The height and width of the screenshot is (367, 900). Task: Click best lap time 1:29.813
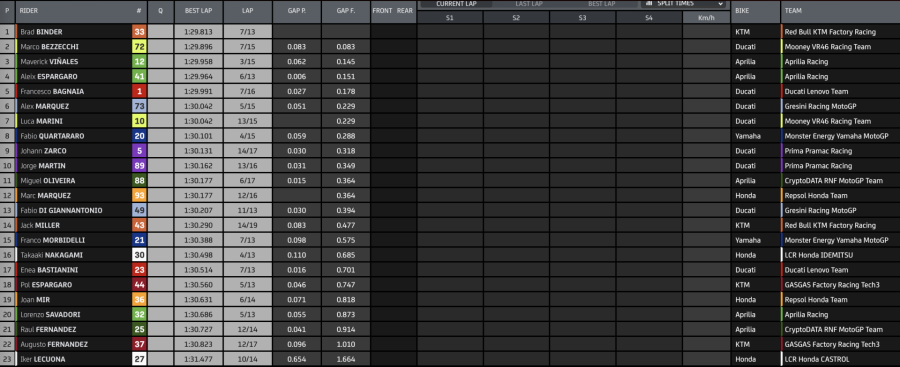point(198,32)
